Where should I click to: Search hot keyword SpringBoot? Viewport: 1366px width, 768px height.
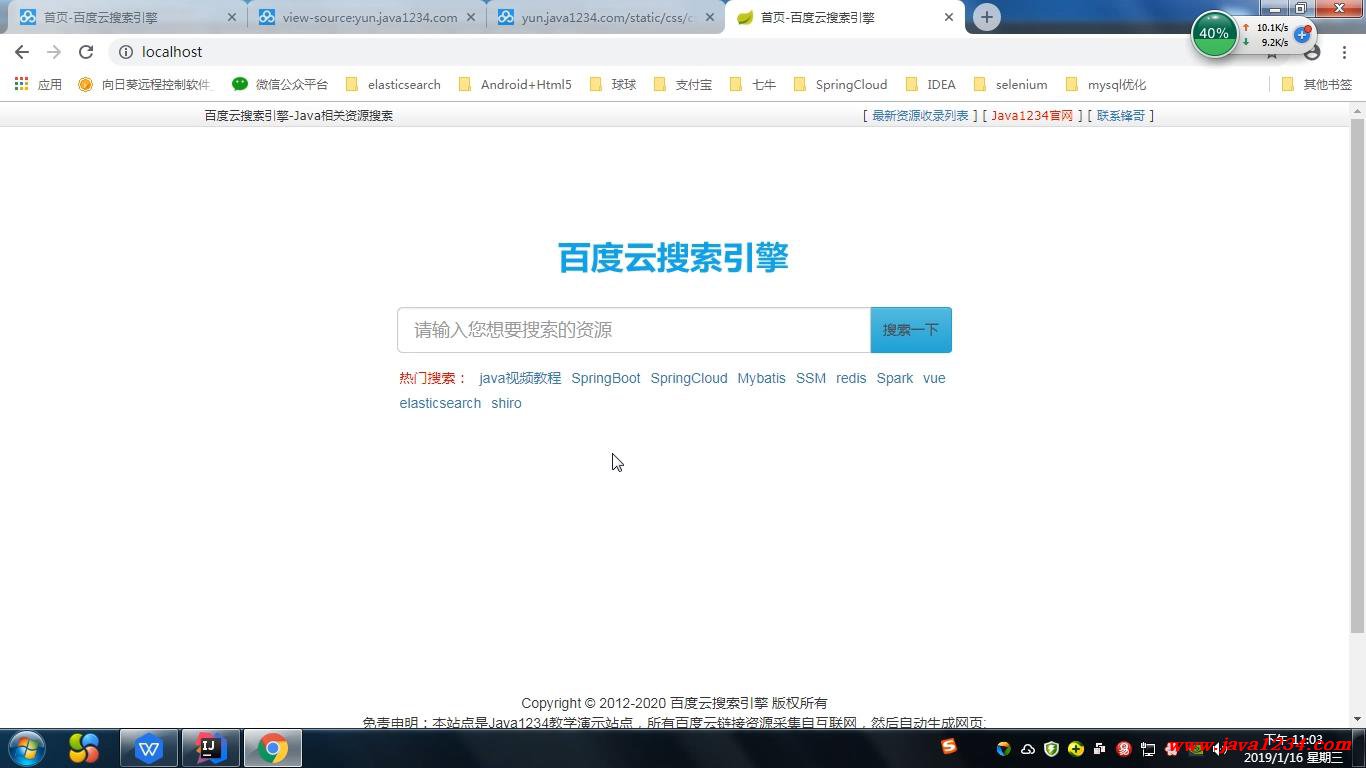[x=606, y=378]
